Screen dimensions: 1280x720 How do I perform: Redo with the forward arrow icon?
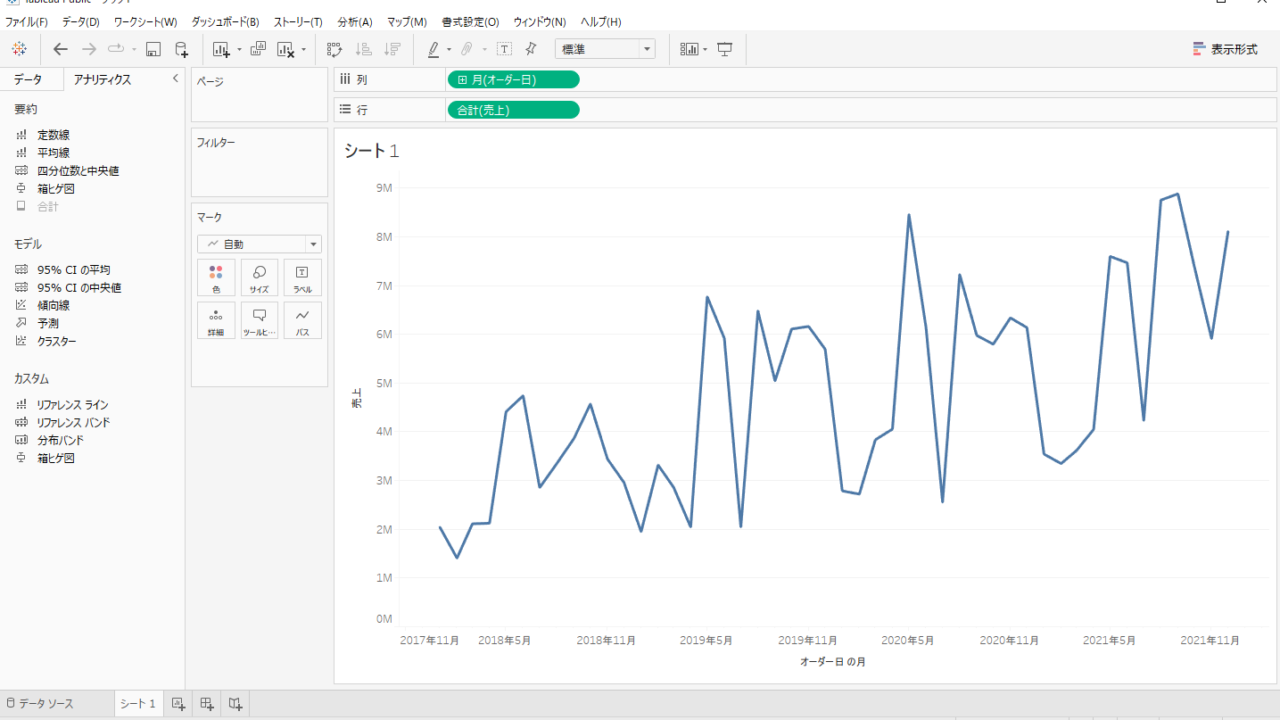[89, 49]
